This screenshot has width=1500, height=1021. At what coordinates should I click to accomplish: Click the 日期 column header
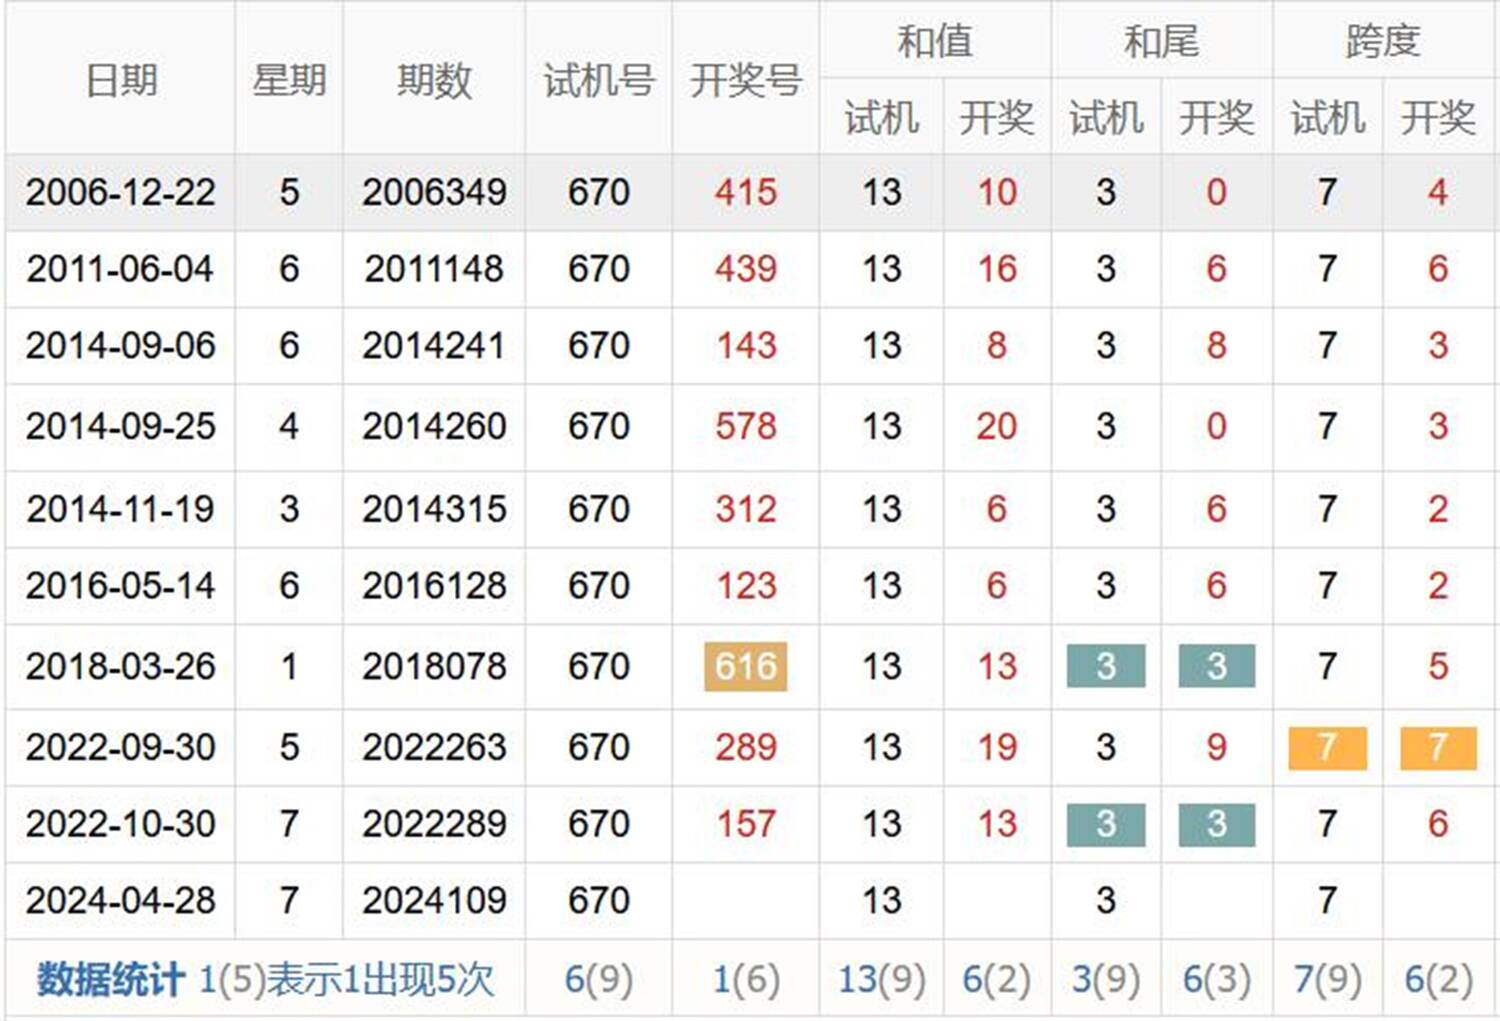pos(120,80)
